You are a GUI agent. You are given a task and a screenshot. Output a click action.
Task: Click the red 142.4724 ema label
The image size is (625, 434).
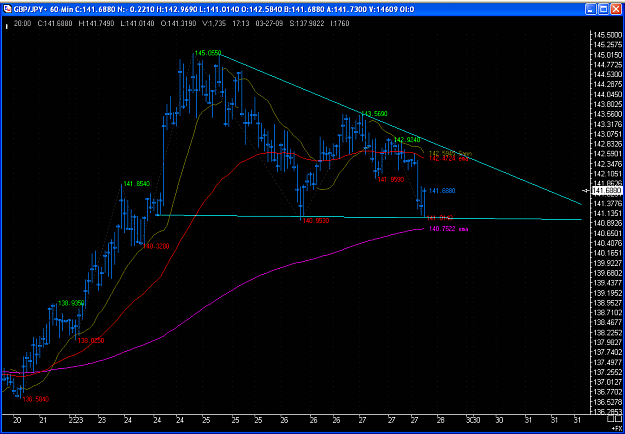(448, 159)
